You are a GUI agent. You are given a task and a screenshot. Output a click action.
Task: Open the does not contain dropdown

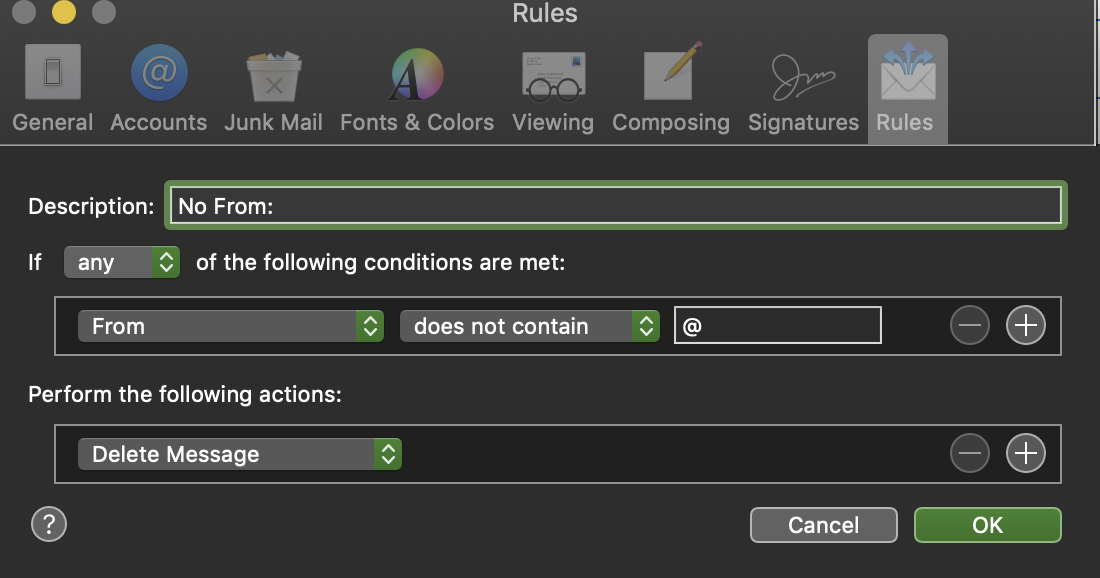tap(529, 326)
